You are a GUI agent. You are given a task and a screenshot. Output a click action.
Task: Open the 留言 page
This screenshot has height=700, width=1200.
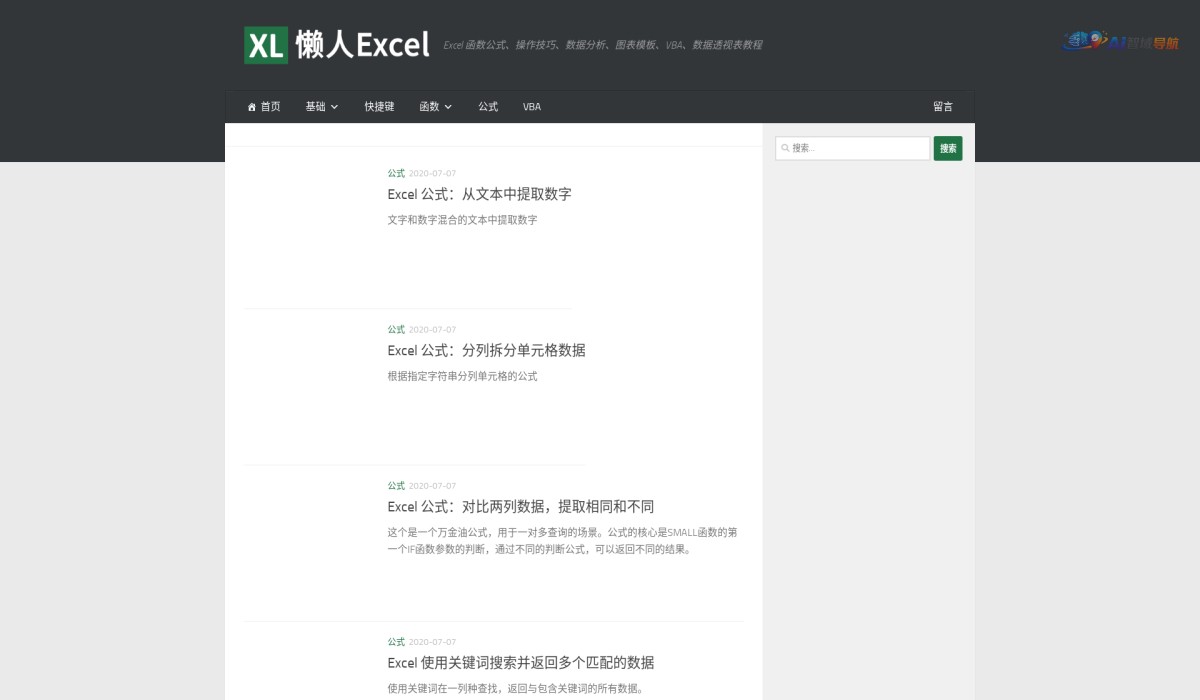pyautogui.click(x=943, y=106)
